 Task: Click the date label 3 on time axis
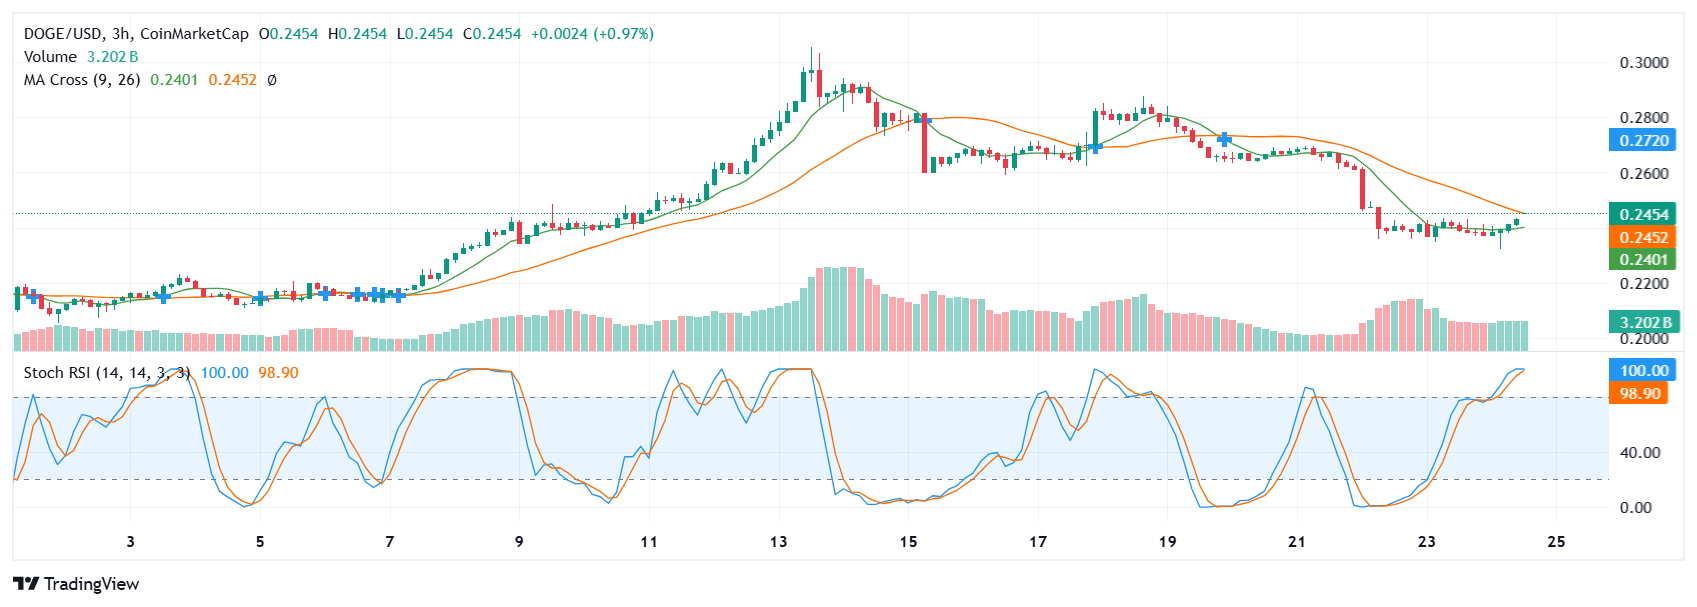[x=130, y=542]
